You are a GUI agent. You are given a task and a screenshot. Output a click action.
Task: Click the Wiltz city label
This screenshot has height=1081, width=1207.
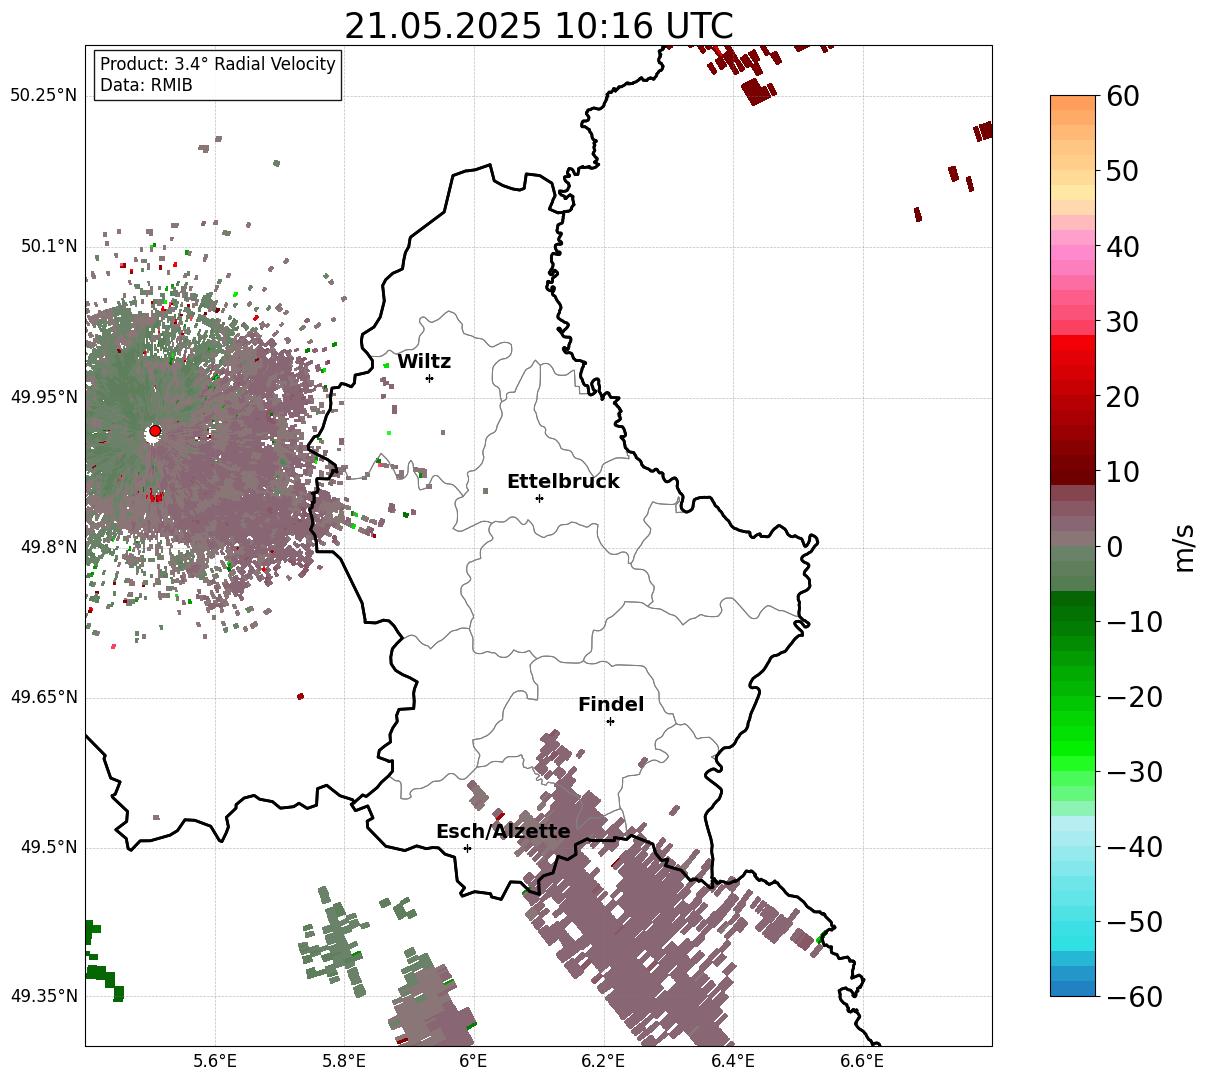pos(424,362)
